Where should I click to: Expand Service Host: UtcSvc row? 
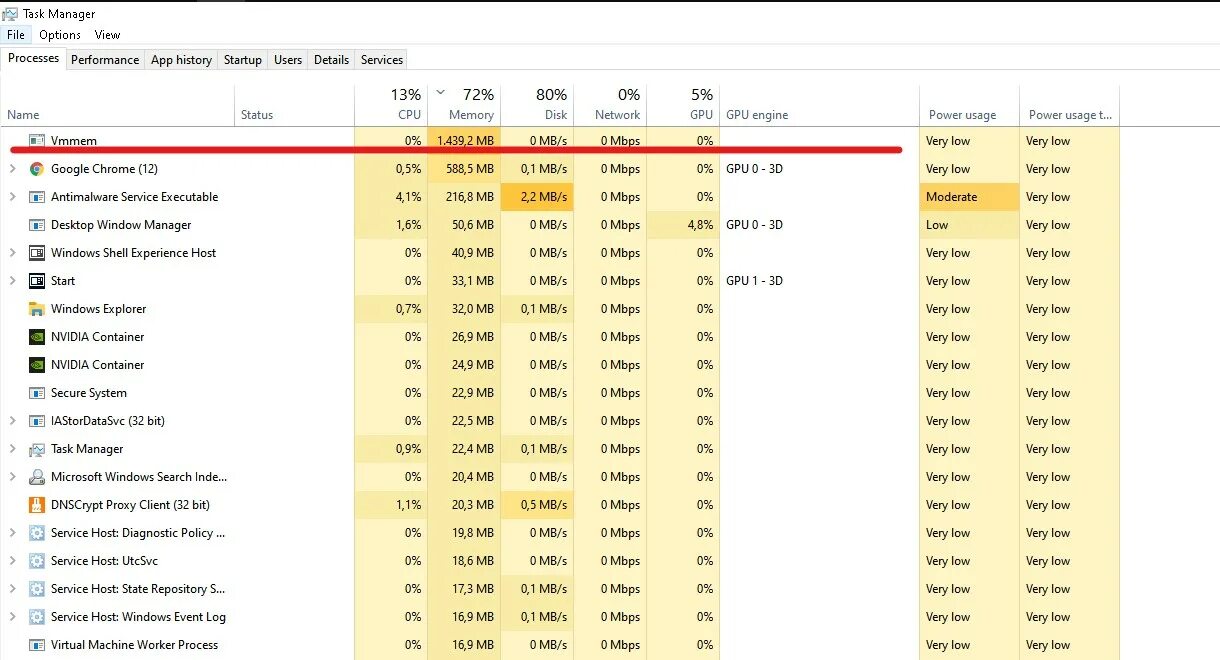(12, 561)
